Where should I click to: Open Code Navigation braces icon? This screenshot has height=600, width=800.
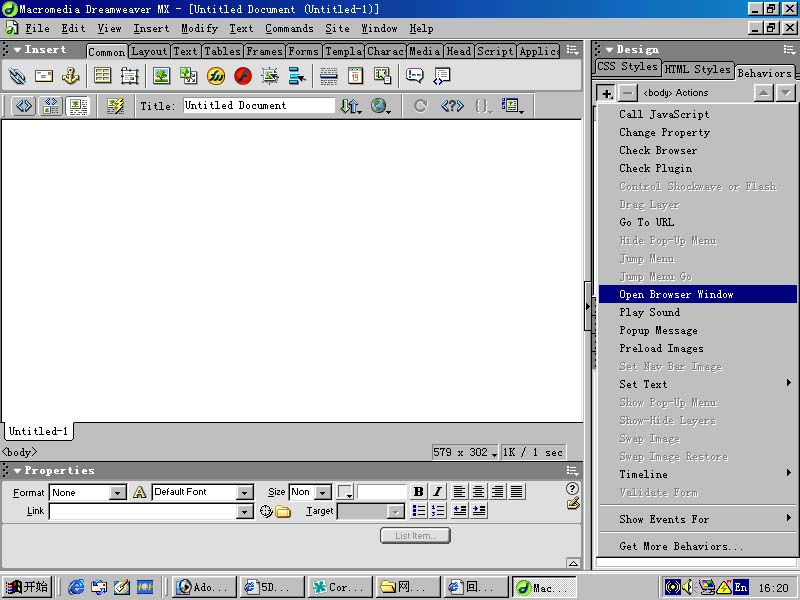482,106
